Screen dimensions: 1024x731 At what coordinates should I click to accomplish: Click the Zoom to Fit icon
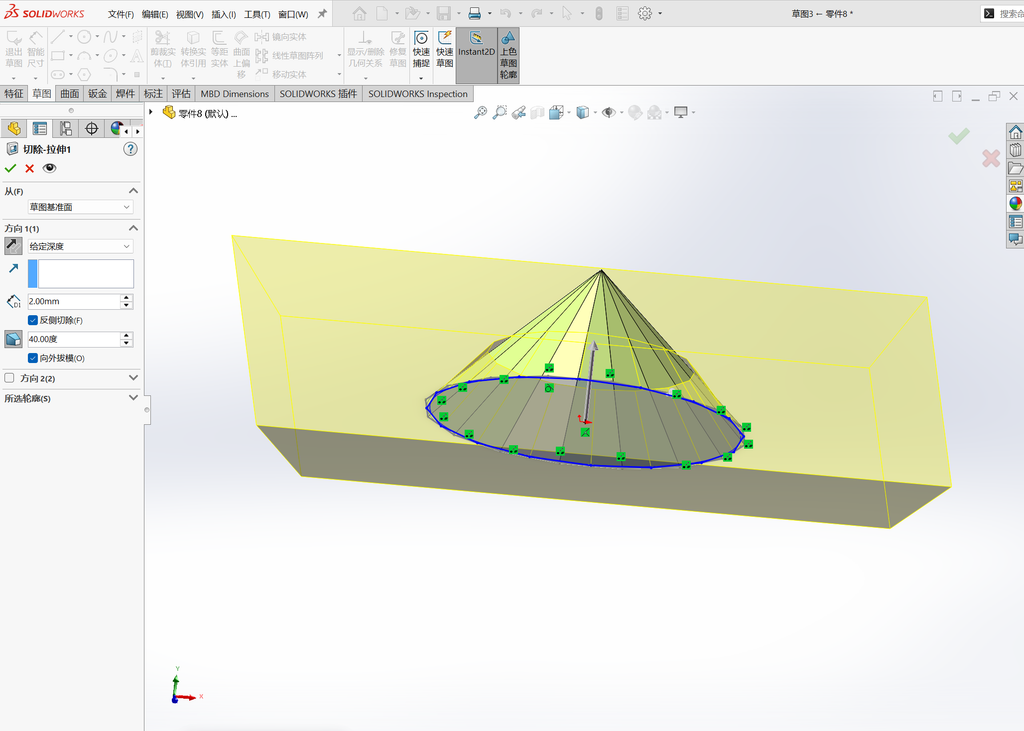pyautogui.click(x=480, y=112)
